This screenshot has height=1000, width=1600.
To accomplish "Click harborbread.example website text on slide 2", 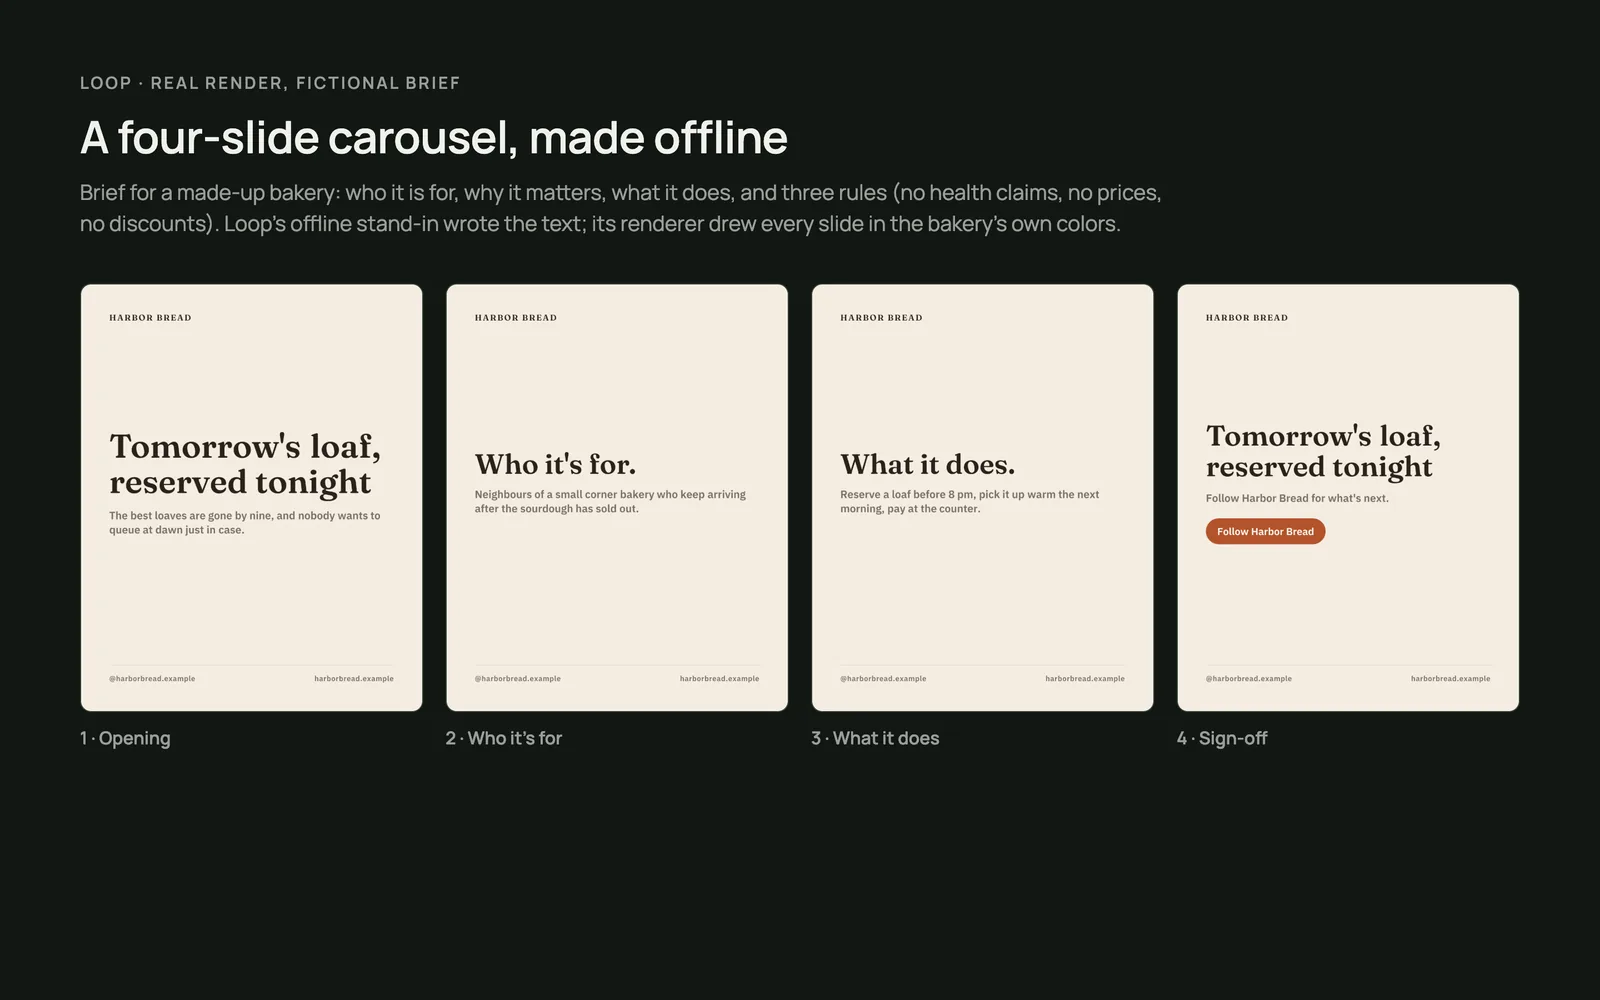I will click(720, 678).
